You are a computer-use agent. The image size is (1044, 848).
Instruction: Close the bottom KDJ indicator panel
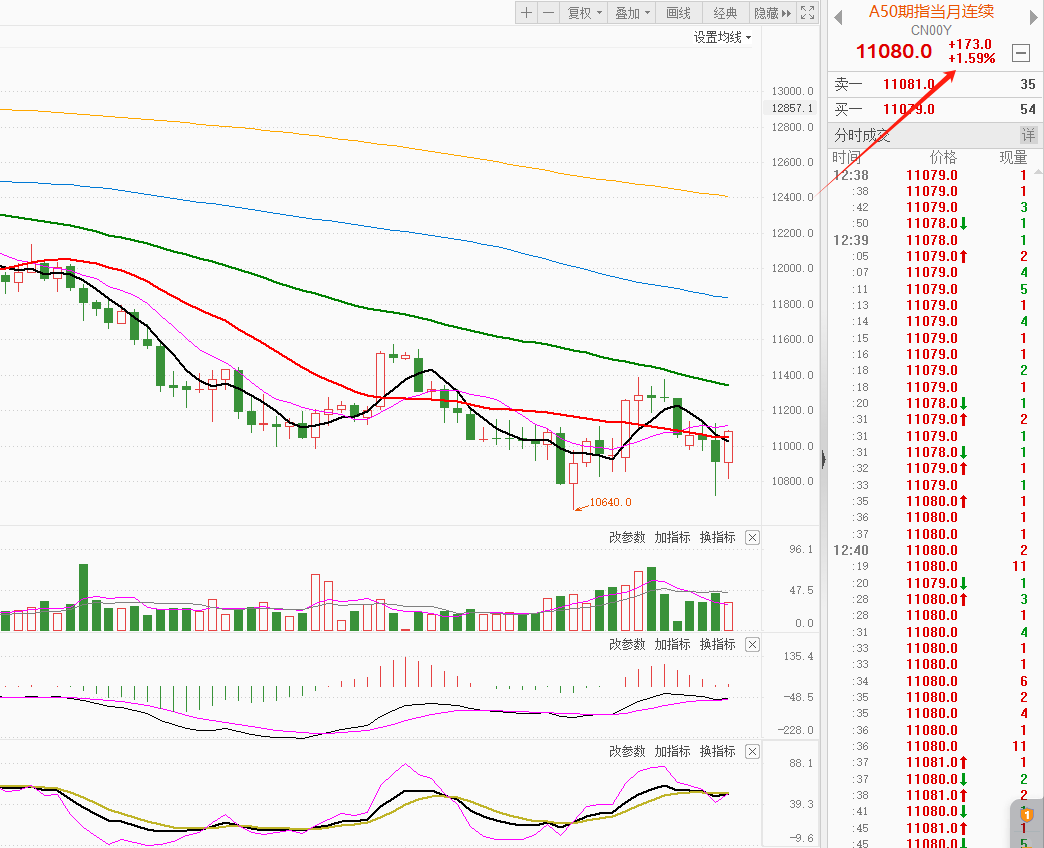pyautogui.click(x=752, y=752)
